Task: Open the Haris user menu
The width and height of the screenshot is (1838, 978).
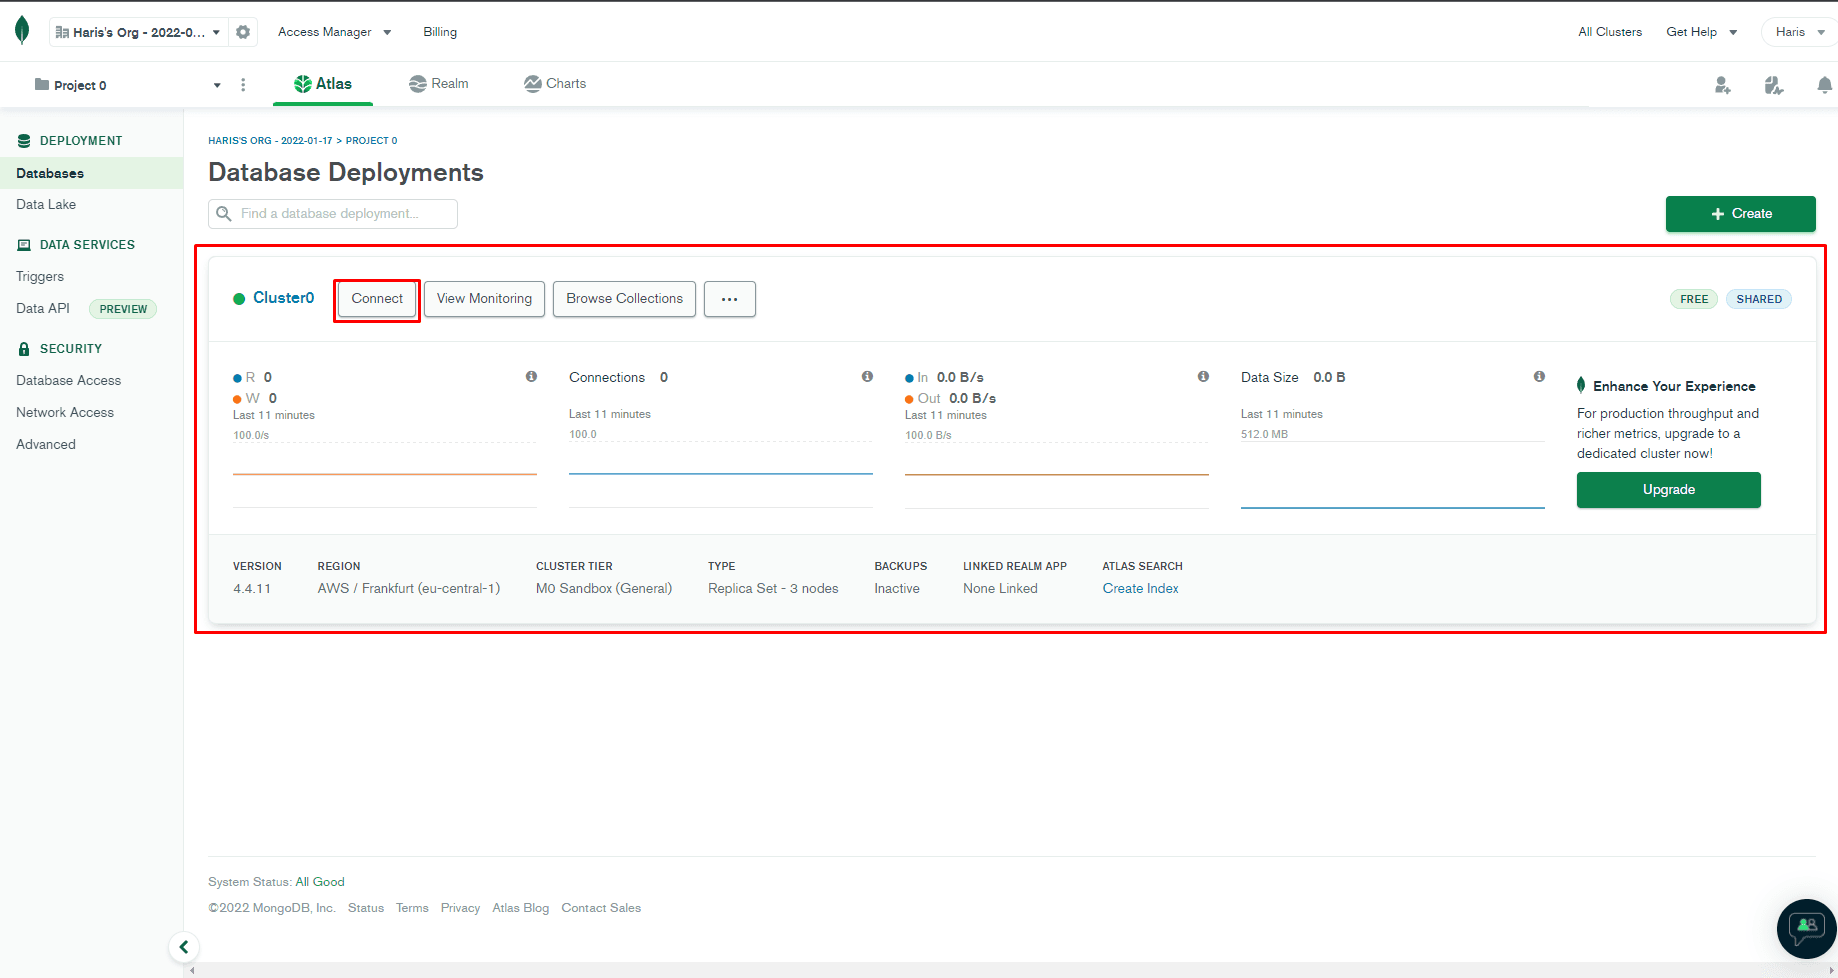Action: click(x=1800, y=32)
